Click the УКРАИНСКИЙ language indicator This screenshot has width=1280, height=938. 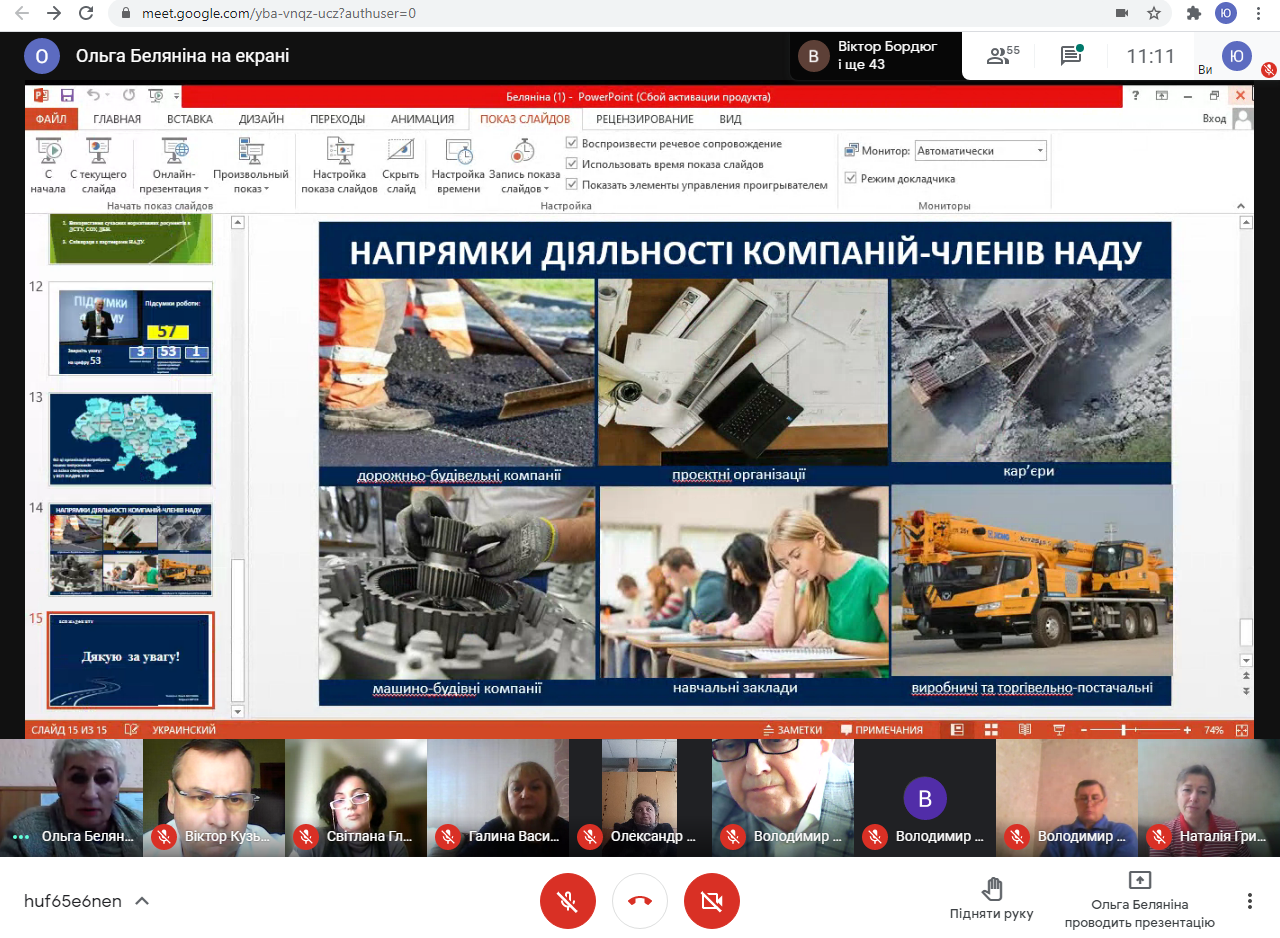pyautogui.click(x=184, y=730)
